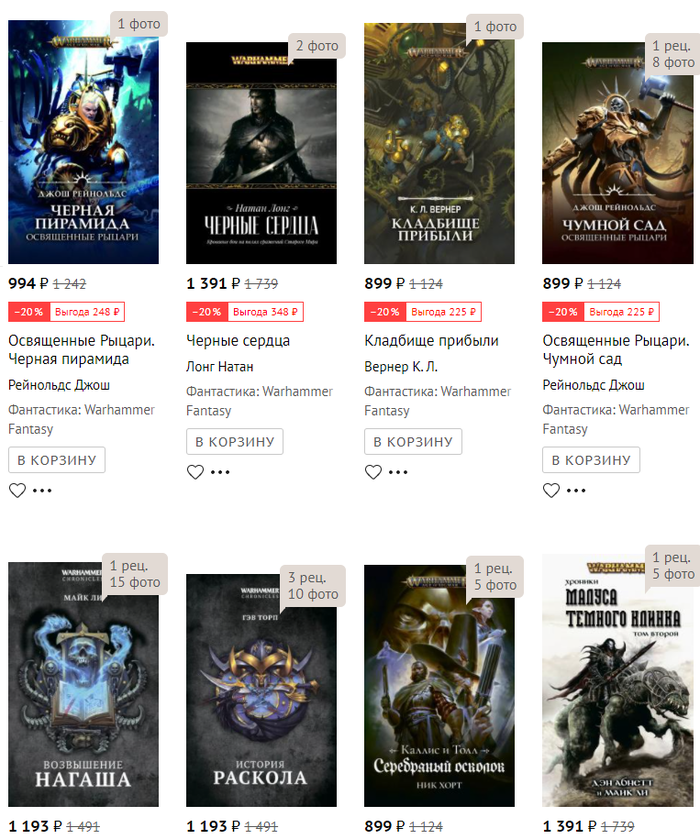Click heart icon under Черные сердца
This screenshot has width=700, height=839.
pyautogui.click(x=195, y=472)
